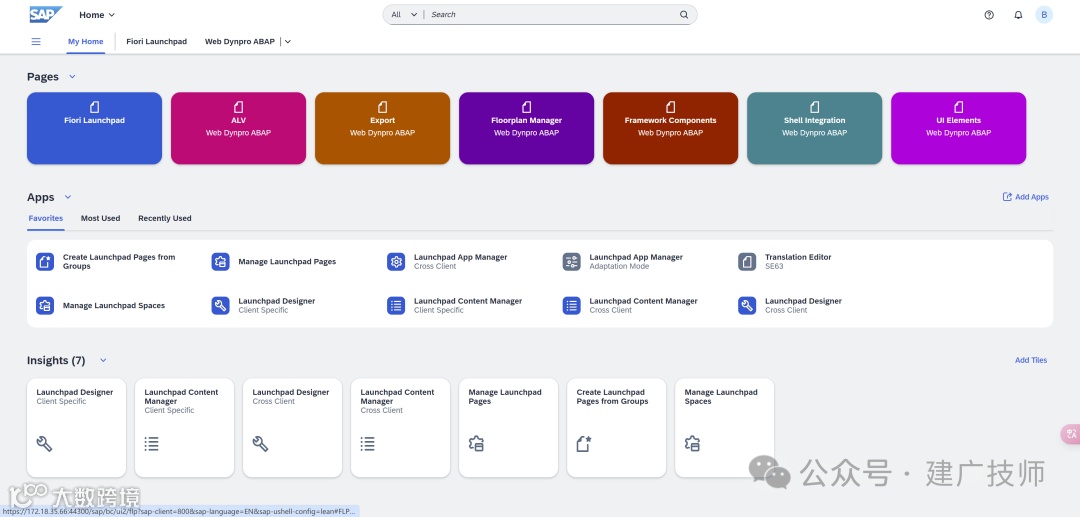Open the search scope All dropdown
Image resolution: width=1080 pixels, height=517 pixels.
click(x=404, y=14)
